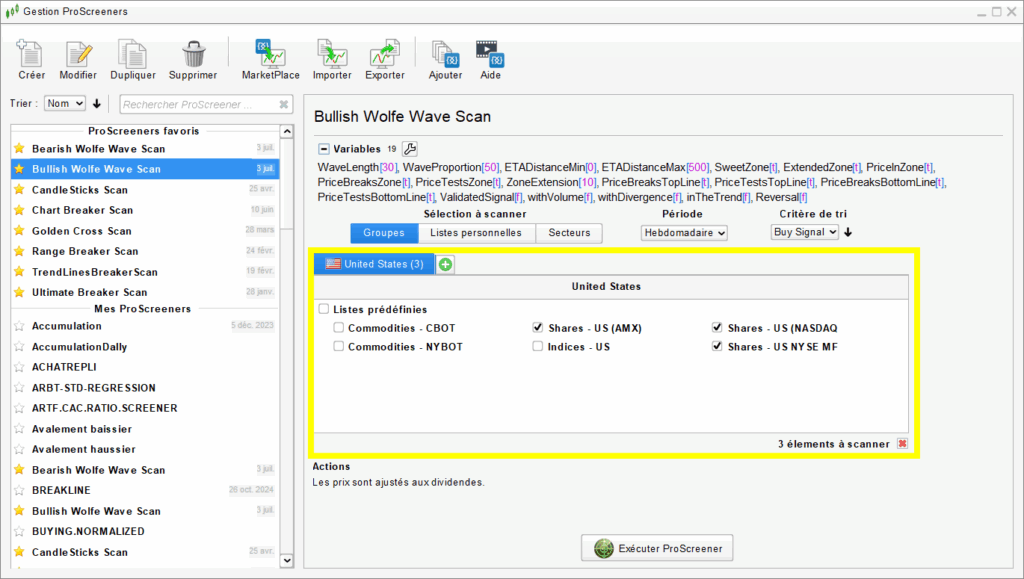Collapse the Variables section
The image size is (1024, 579).
point(321,146)
